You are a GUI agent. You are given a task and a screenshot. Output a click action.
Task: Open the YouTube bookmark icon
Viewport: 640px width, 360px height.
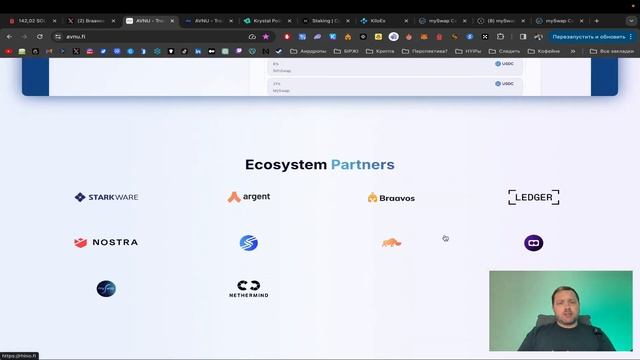point(8,51)
